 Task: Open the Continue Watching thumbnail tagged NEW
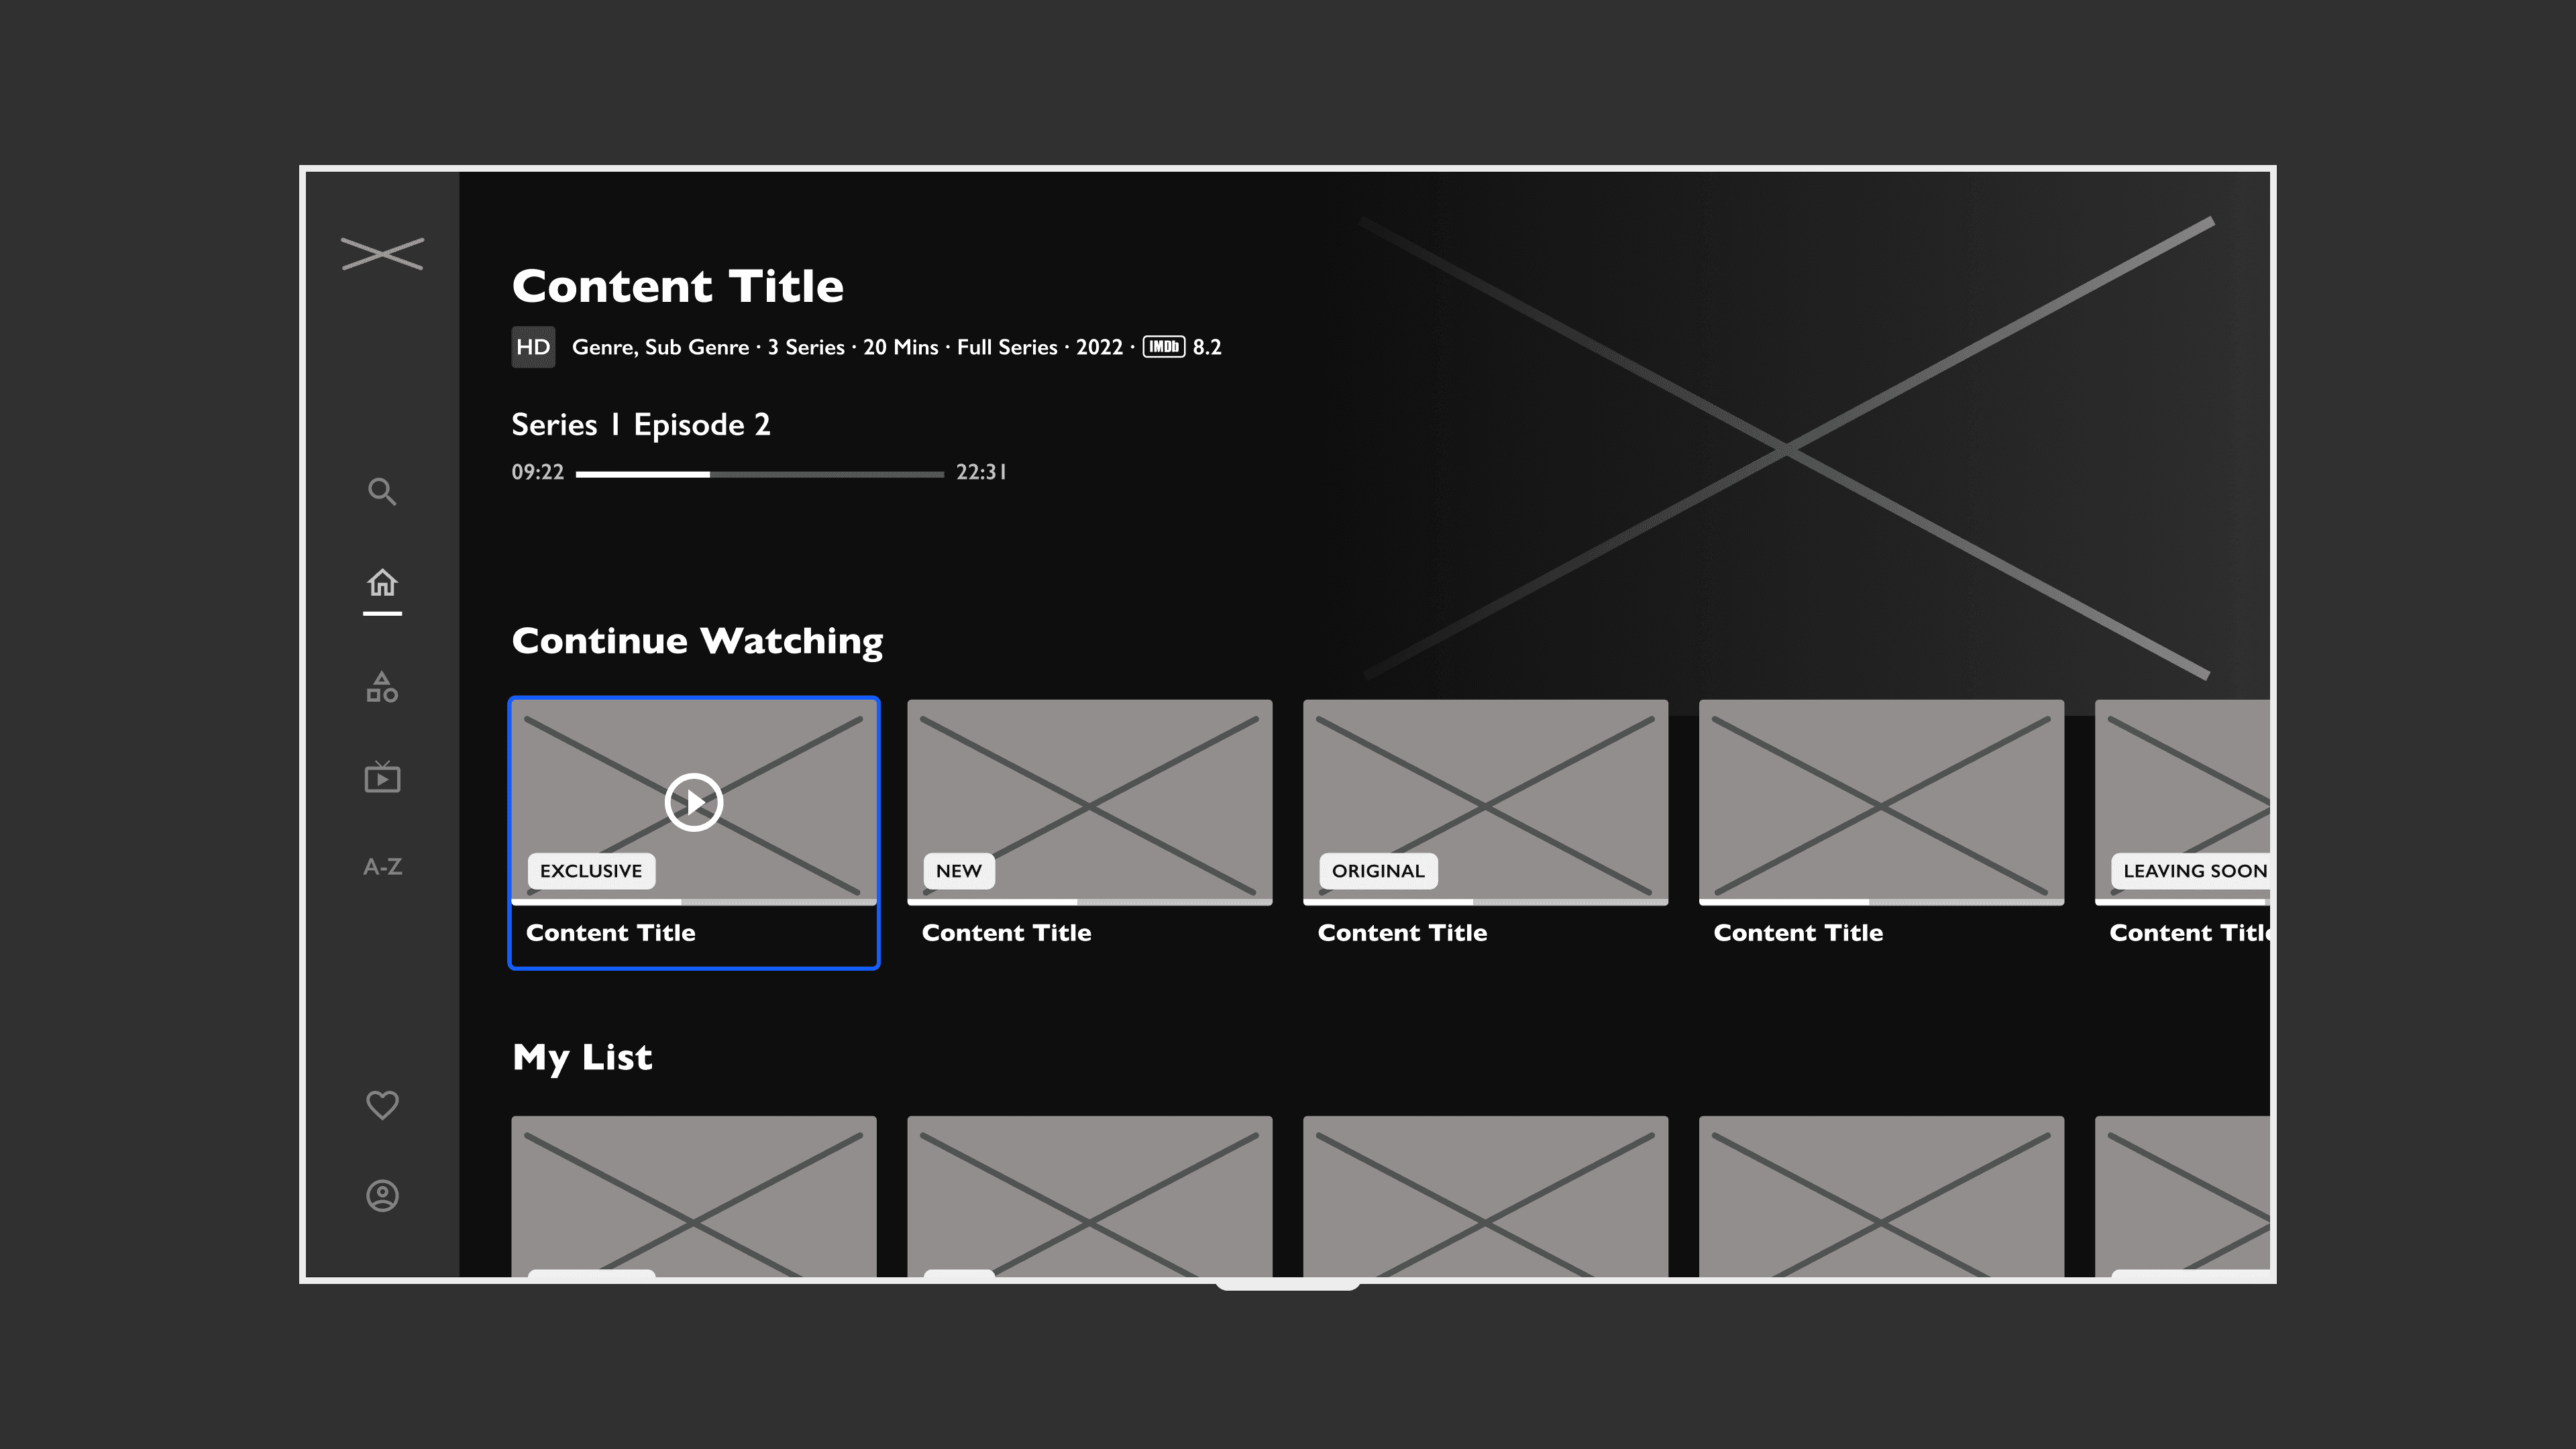pos(1090,802)
